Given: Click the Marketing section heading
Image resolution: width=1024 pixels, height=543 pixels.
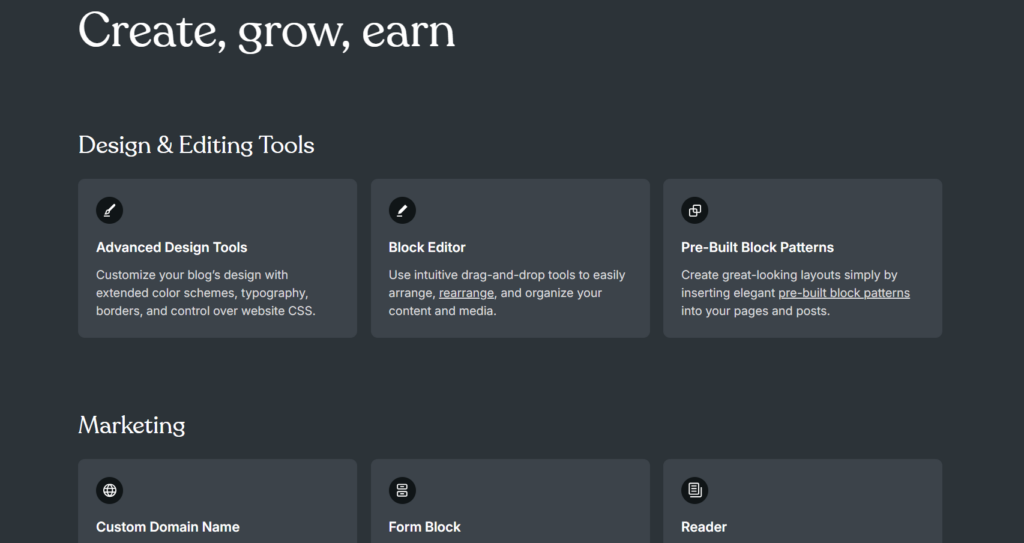Looking at the screenshot, I should pyautogui.click(x=132, y=425).
